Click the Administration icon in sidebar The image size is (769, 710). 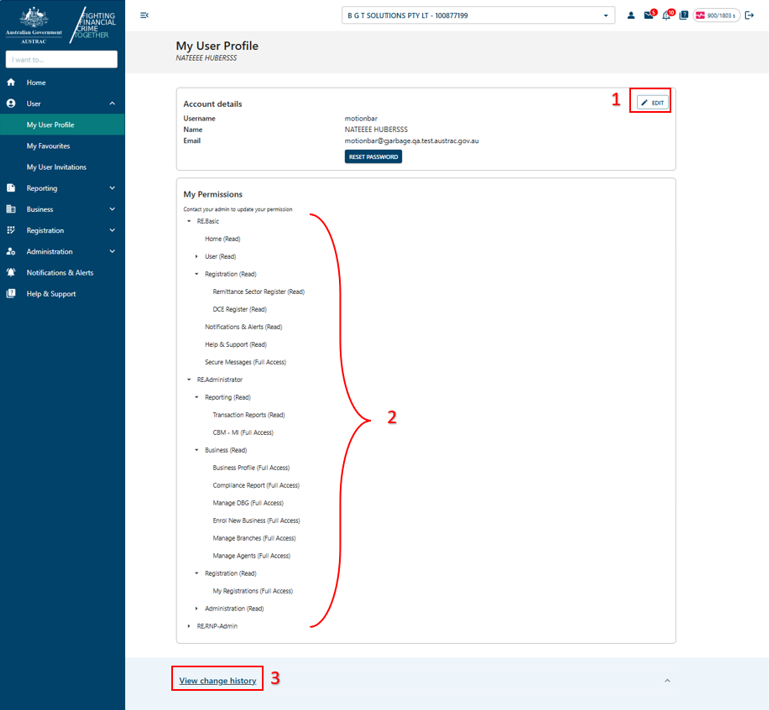point(11,251)
